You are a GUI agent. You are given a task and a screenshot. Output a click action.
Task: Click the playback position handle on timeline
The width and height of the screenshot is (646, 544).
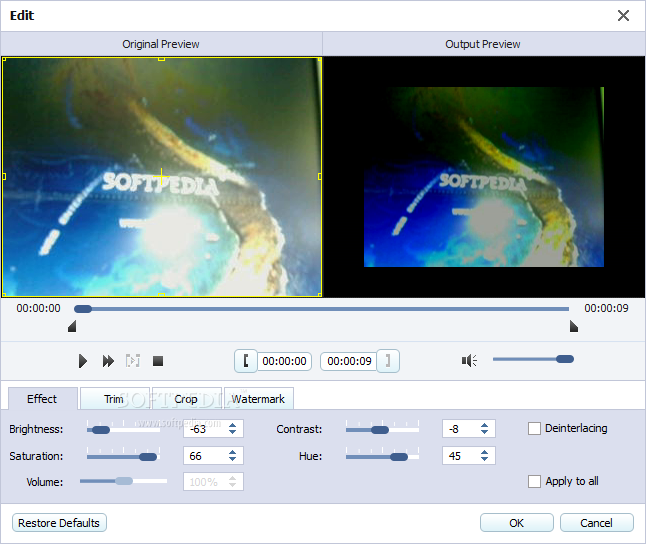(x=83, y=309)
